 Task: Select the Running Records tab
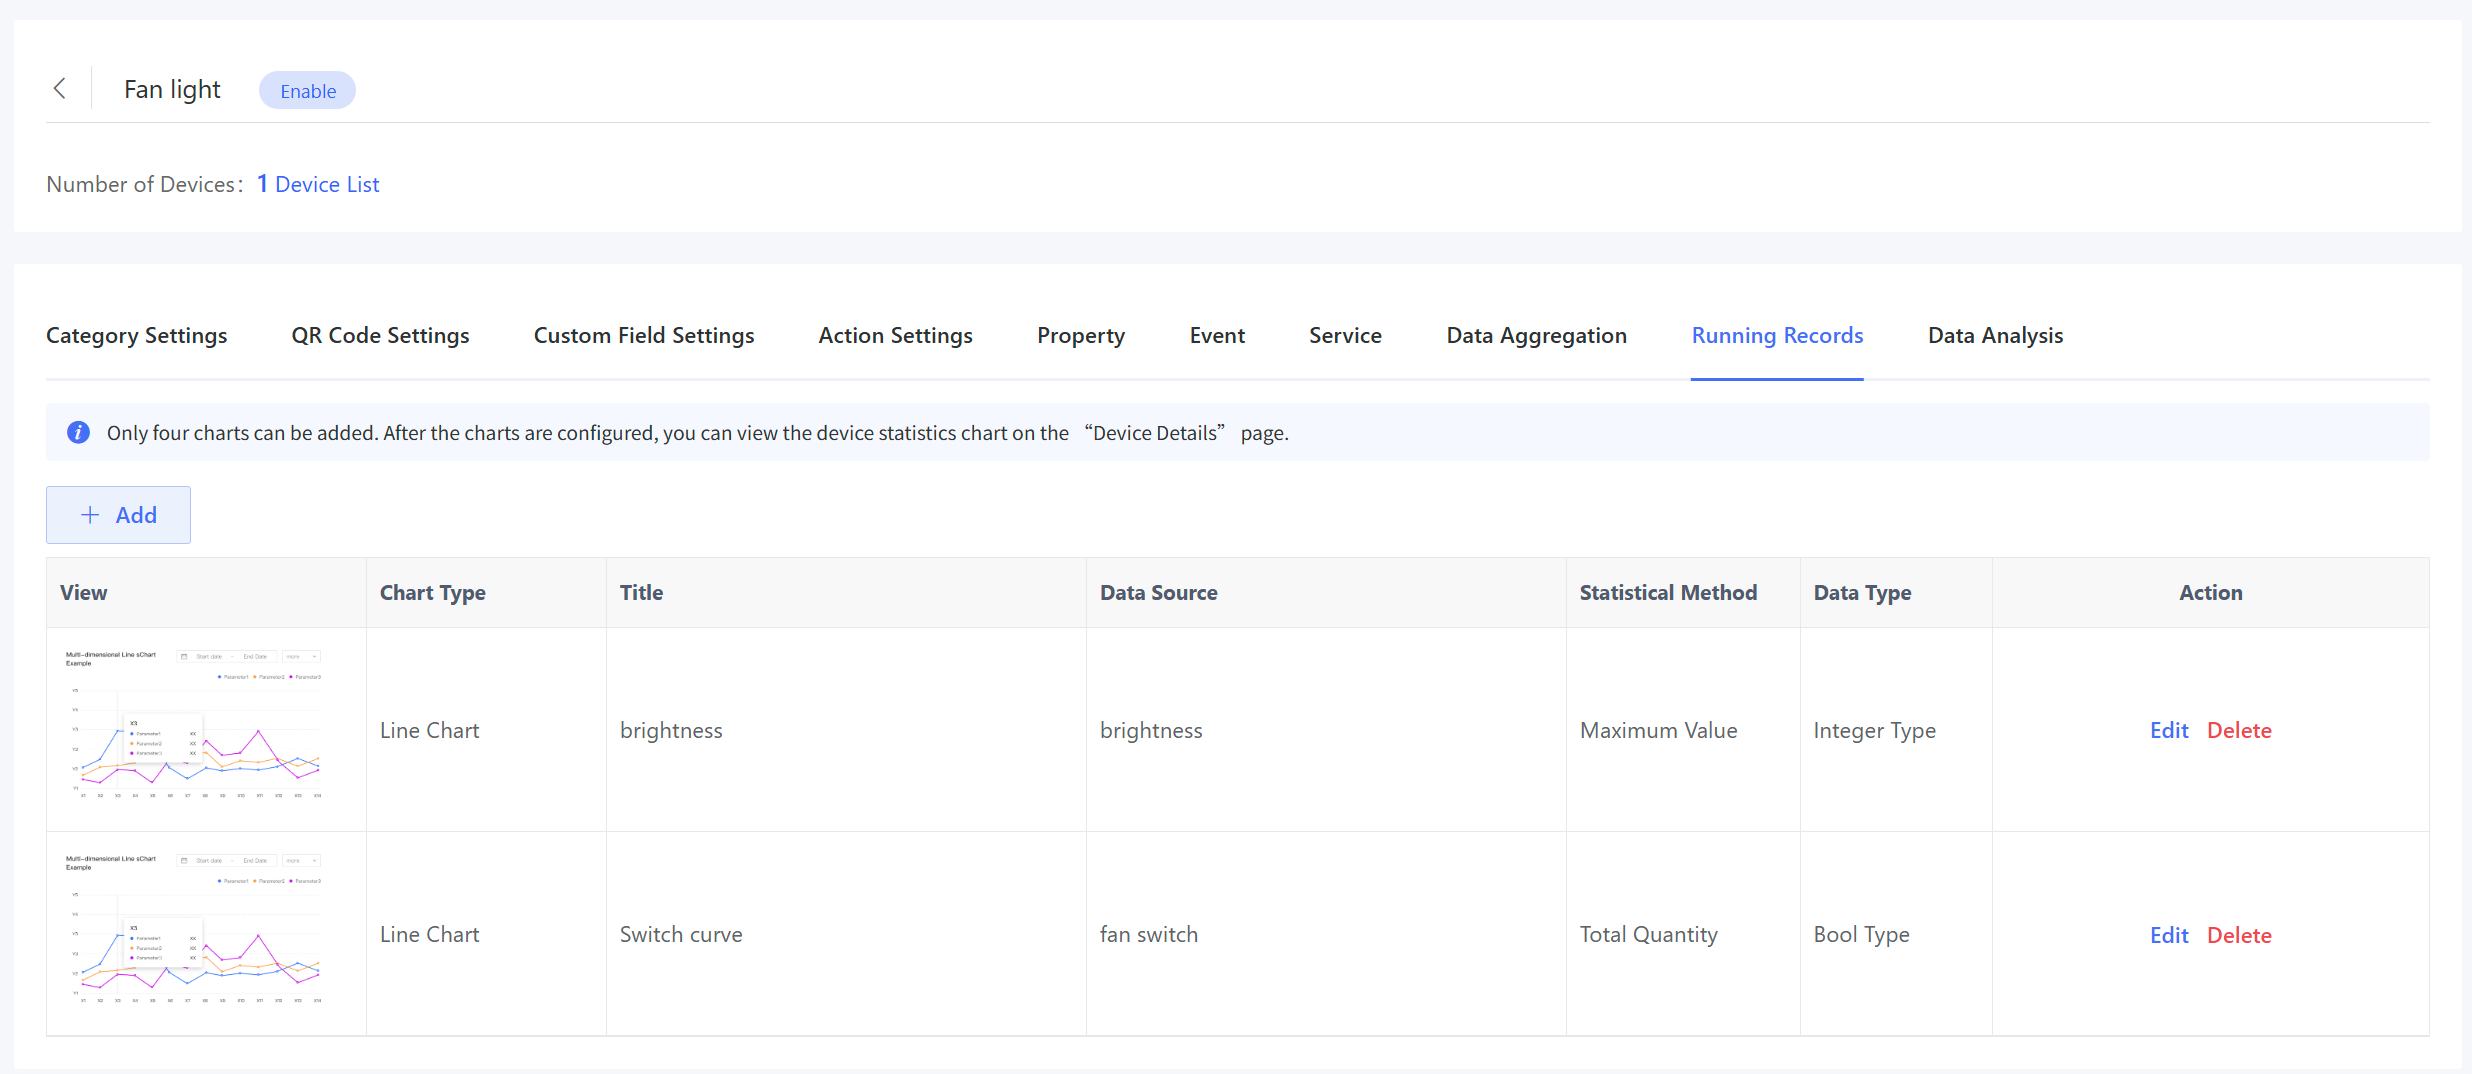[x=1777, y=336]
